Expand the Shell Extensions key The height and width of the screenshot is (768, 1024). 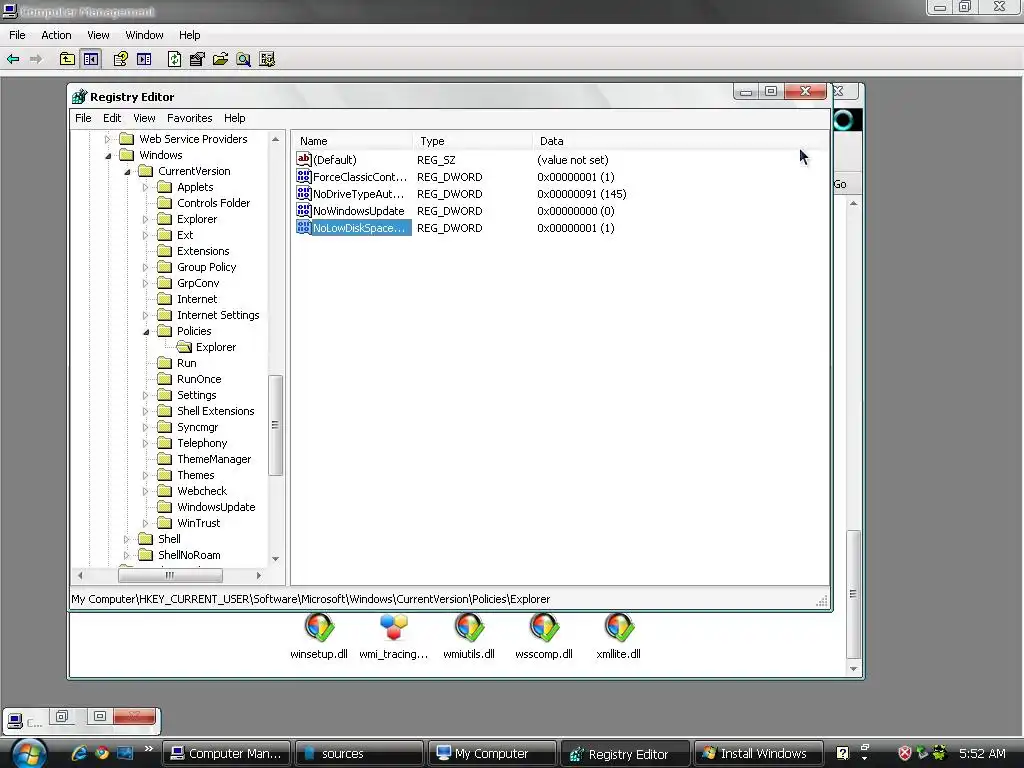pyautogui.click(x=146, y=411)
